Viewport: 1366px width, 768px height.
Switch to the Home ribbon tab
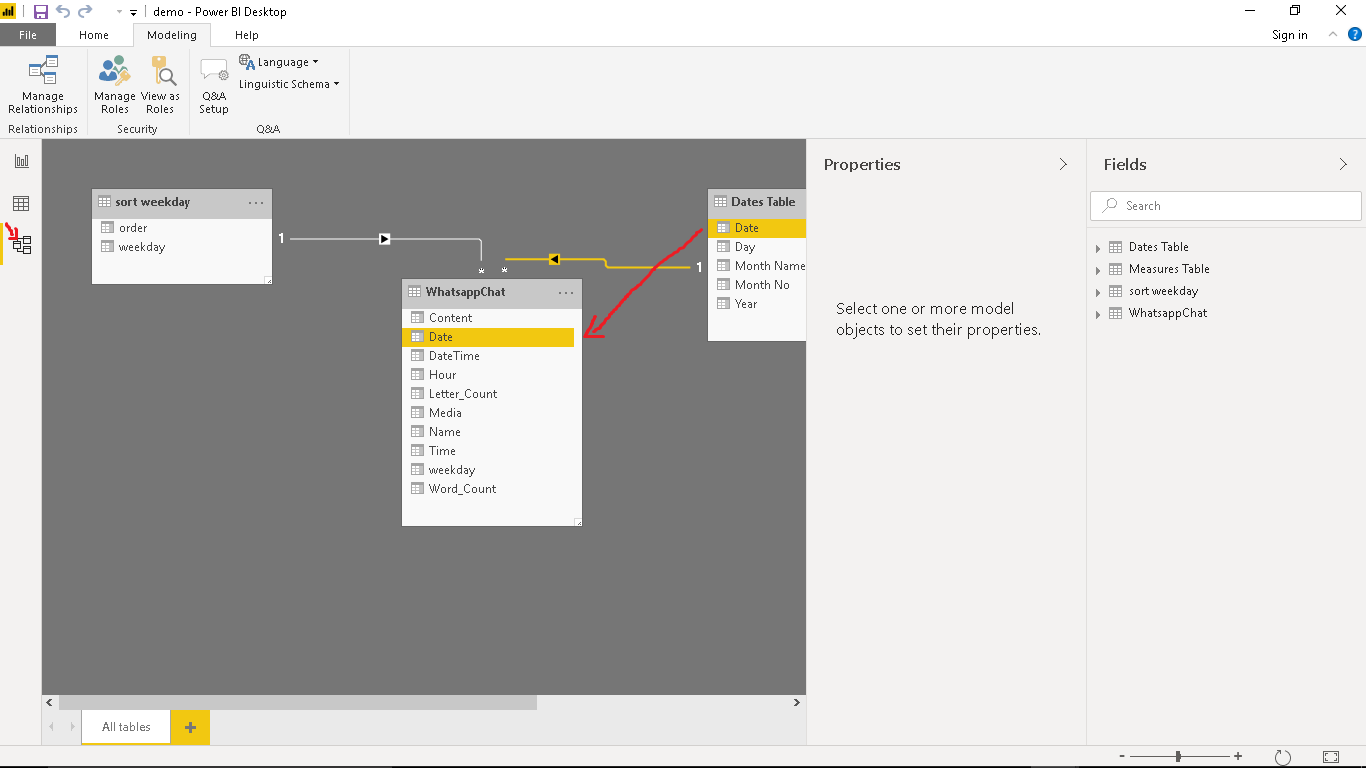point(94,35)
